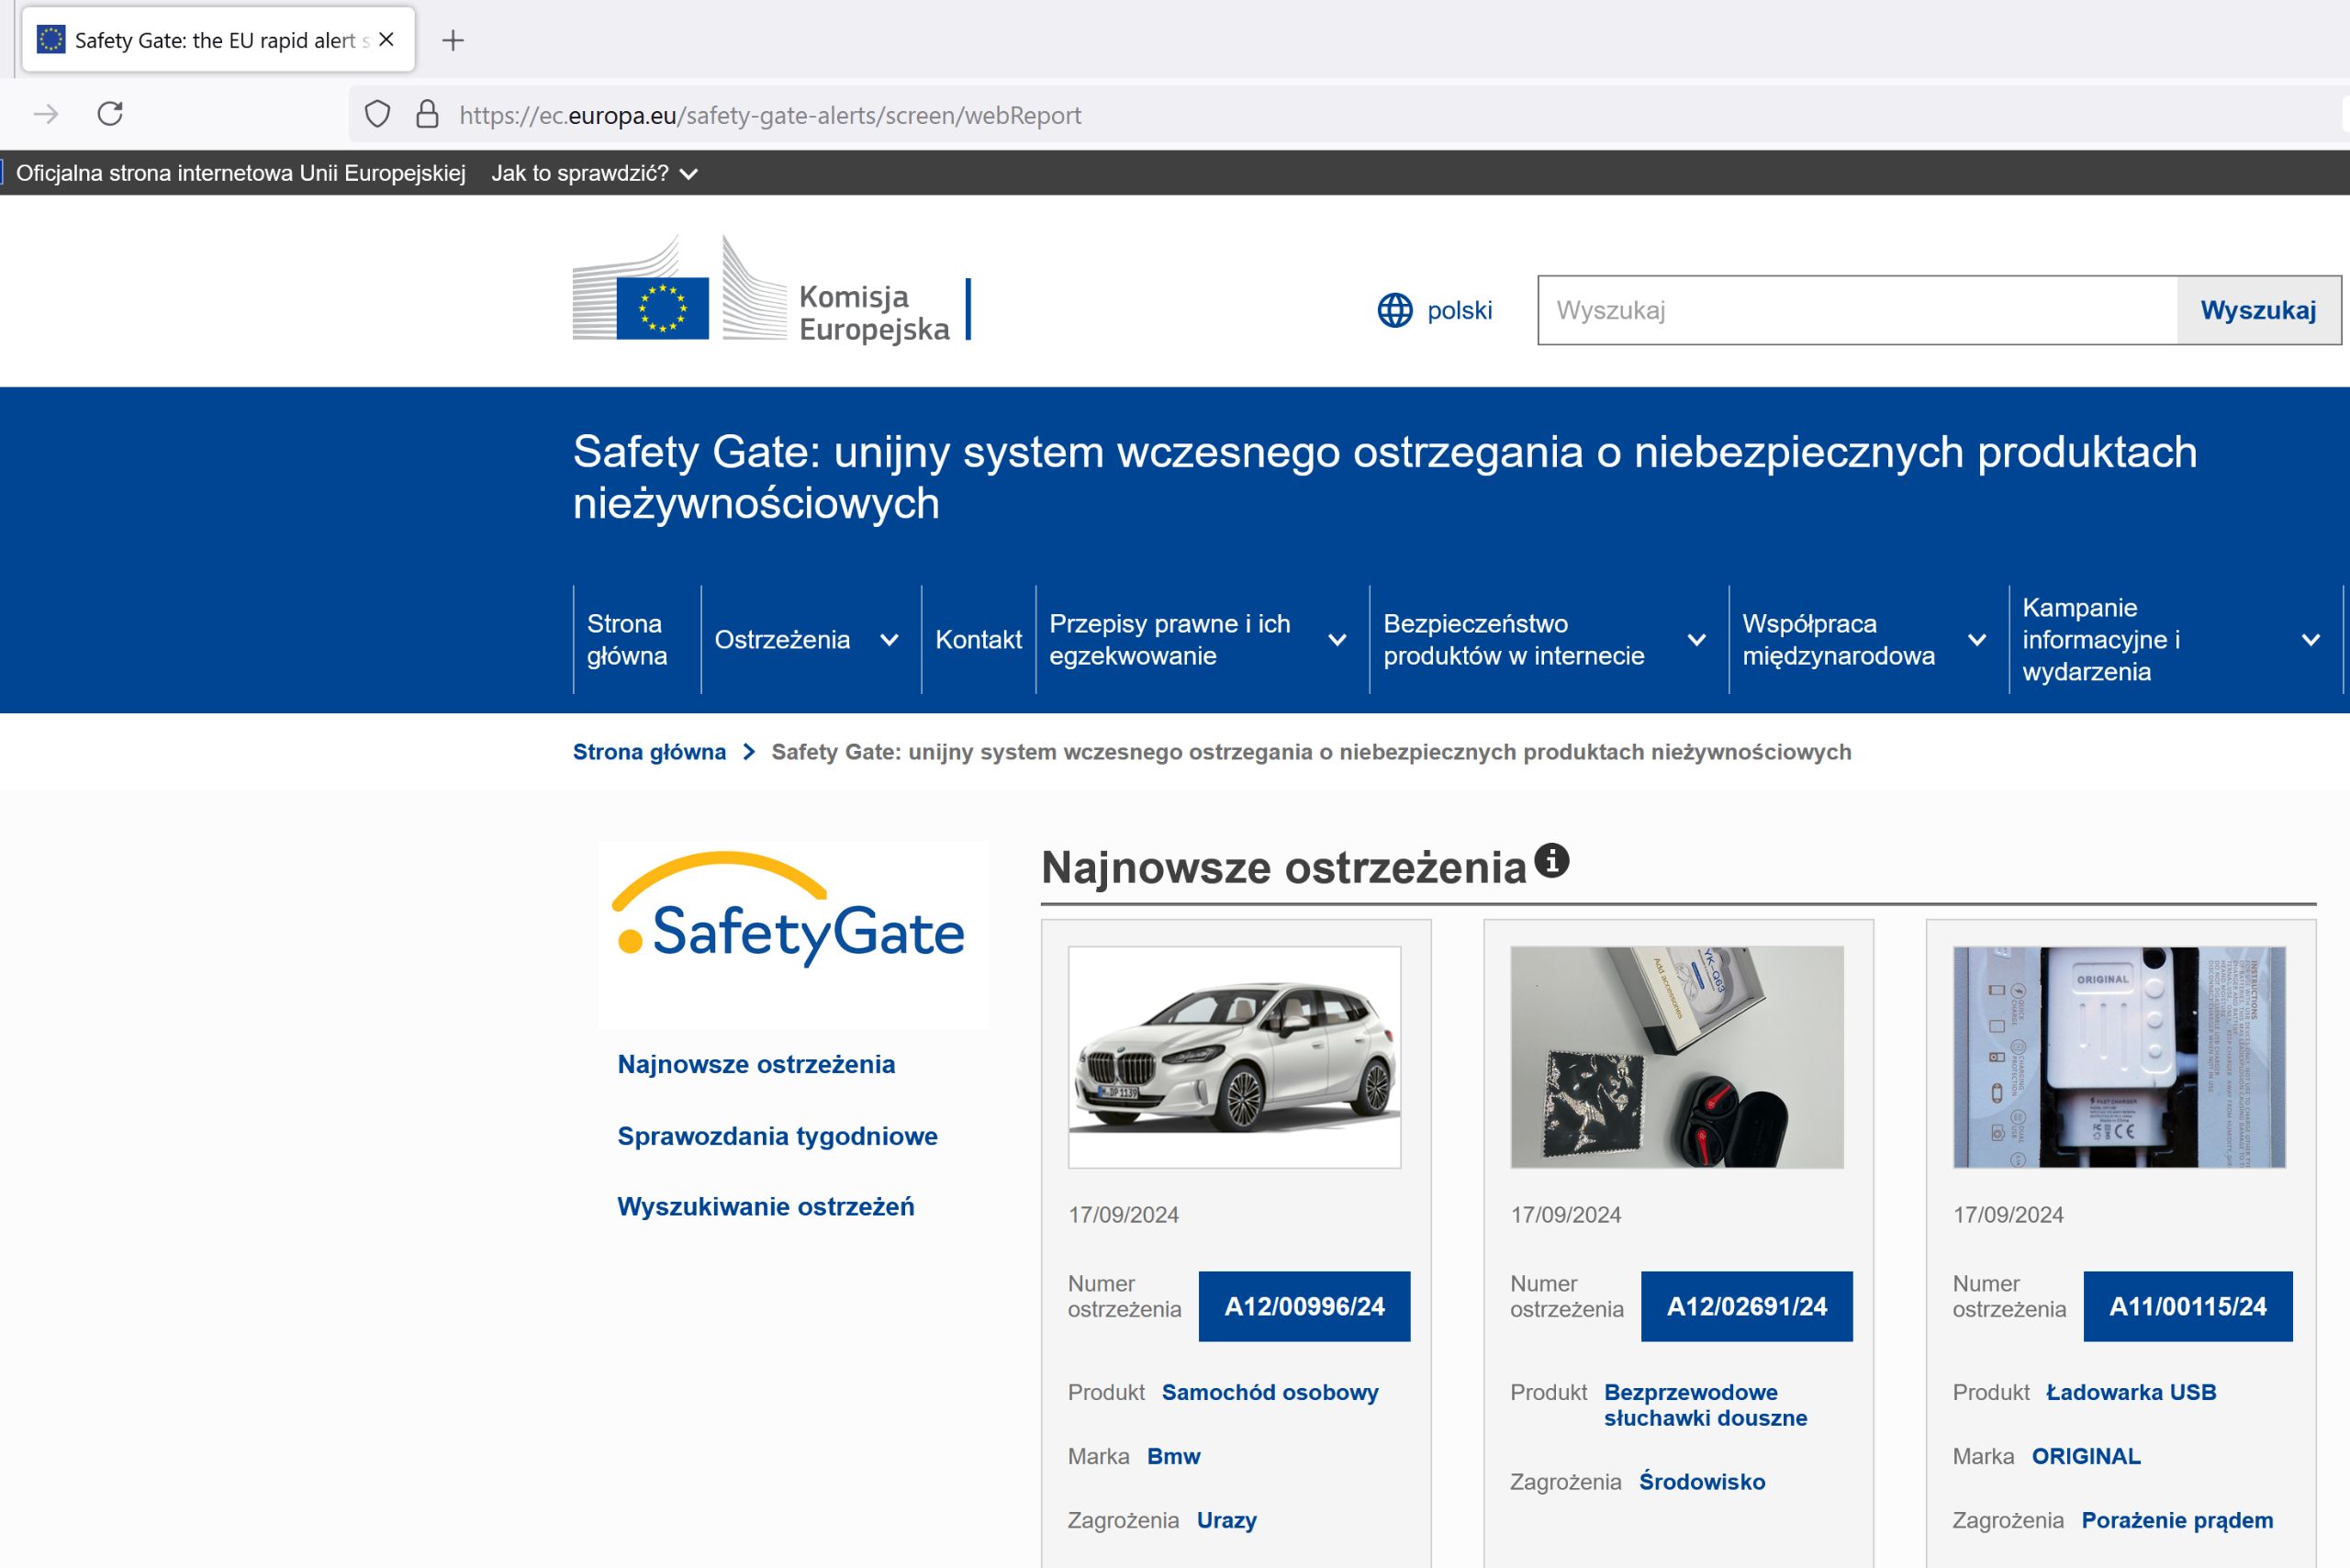This screenshot has height=1568, width=2350.
Task: Click the 'Strona główna' breadcrumb link
Action: click(x=649, y=752)
